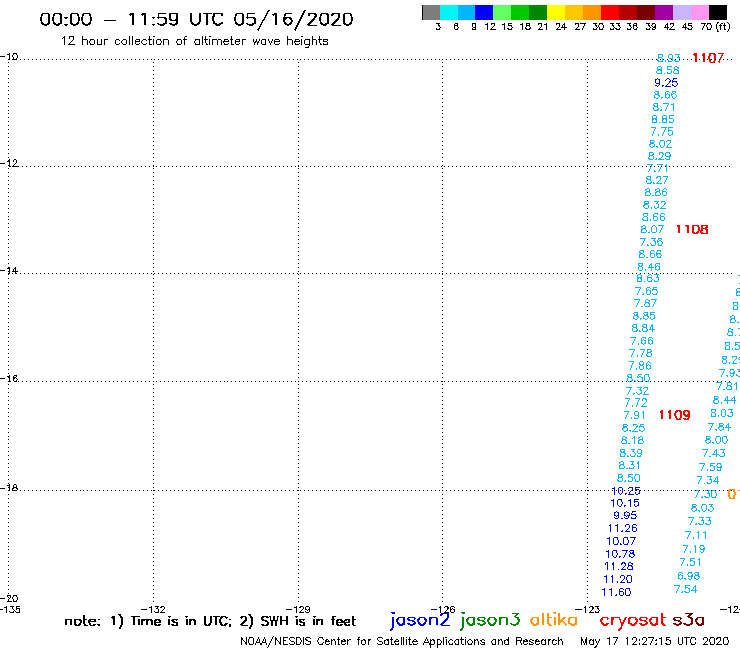Click the dark blue 10.07 reading
The height and width of the screenshot is (650, 740).
[621, 541]
